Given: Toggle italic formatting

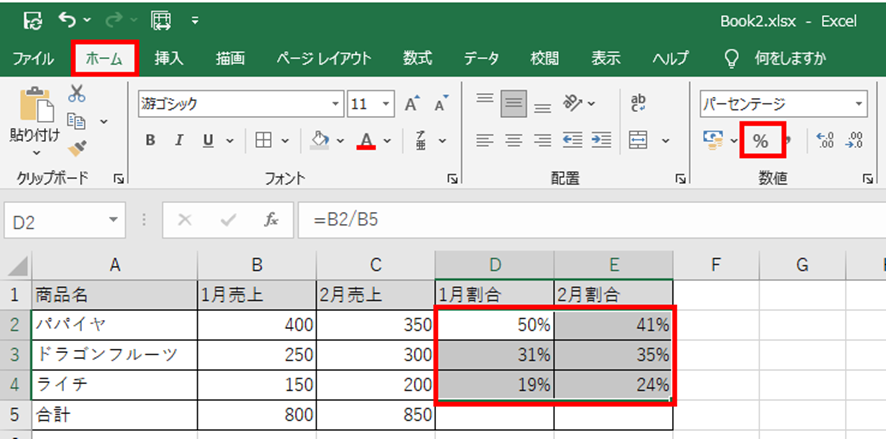Looking at the screenshot, I should [178, 140].
